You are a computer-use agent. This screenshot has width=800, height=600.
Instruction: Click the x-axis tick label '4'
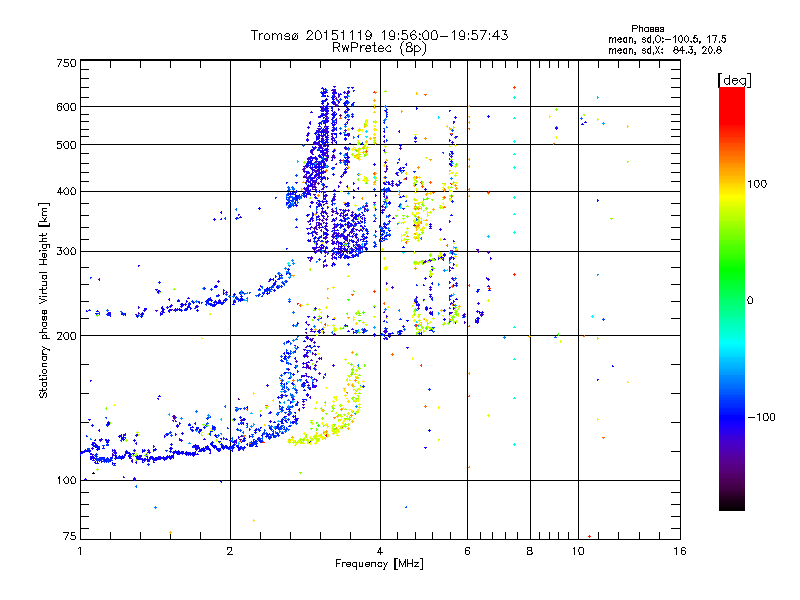[380, 551]
